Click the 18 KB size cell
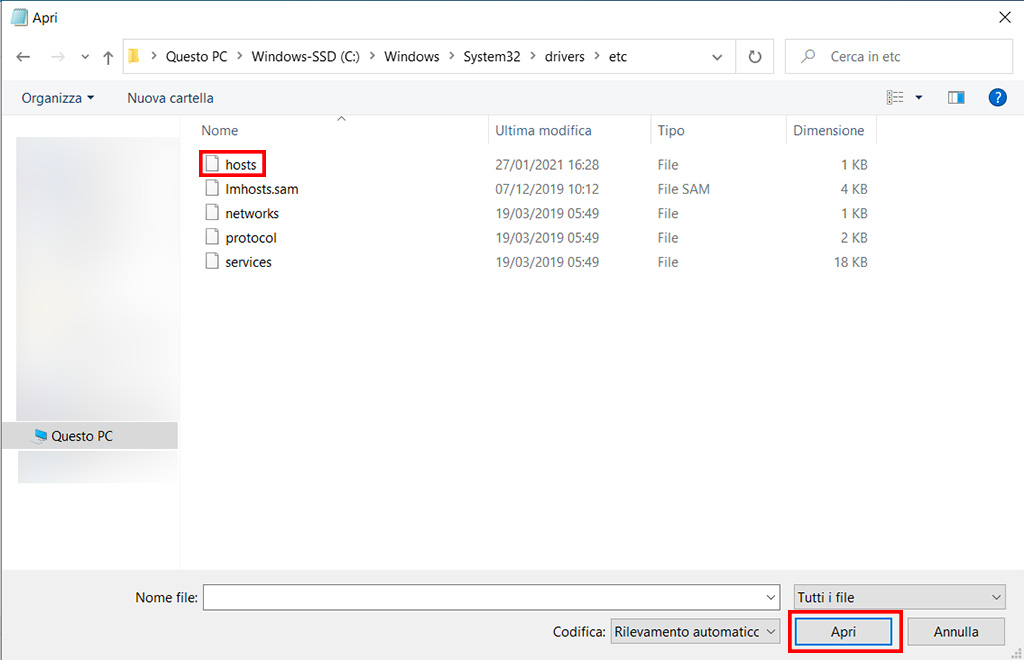 point(850,262)
